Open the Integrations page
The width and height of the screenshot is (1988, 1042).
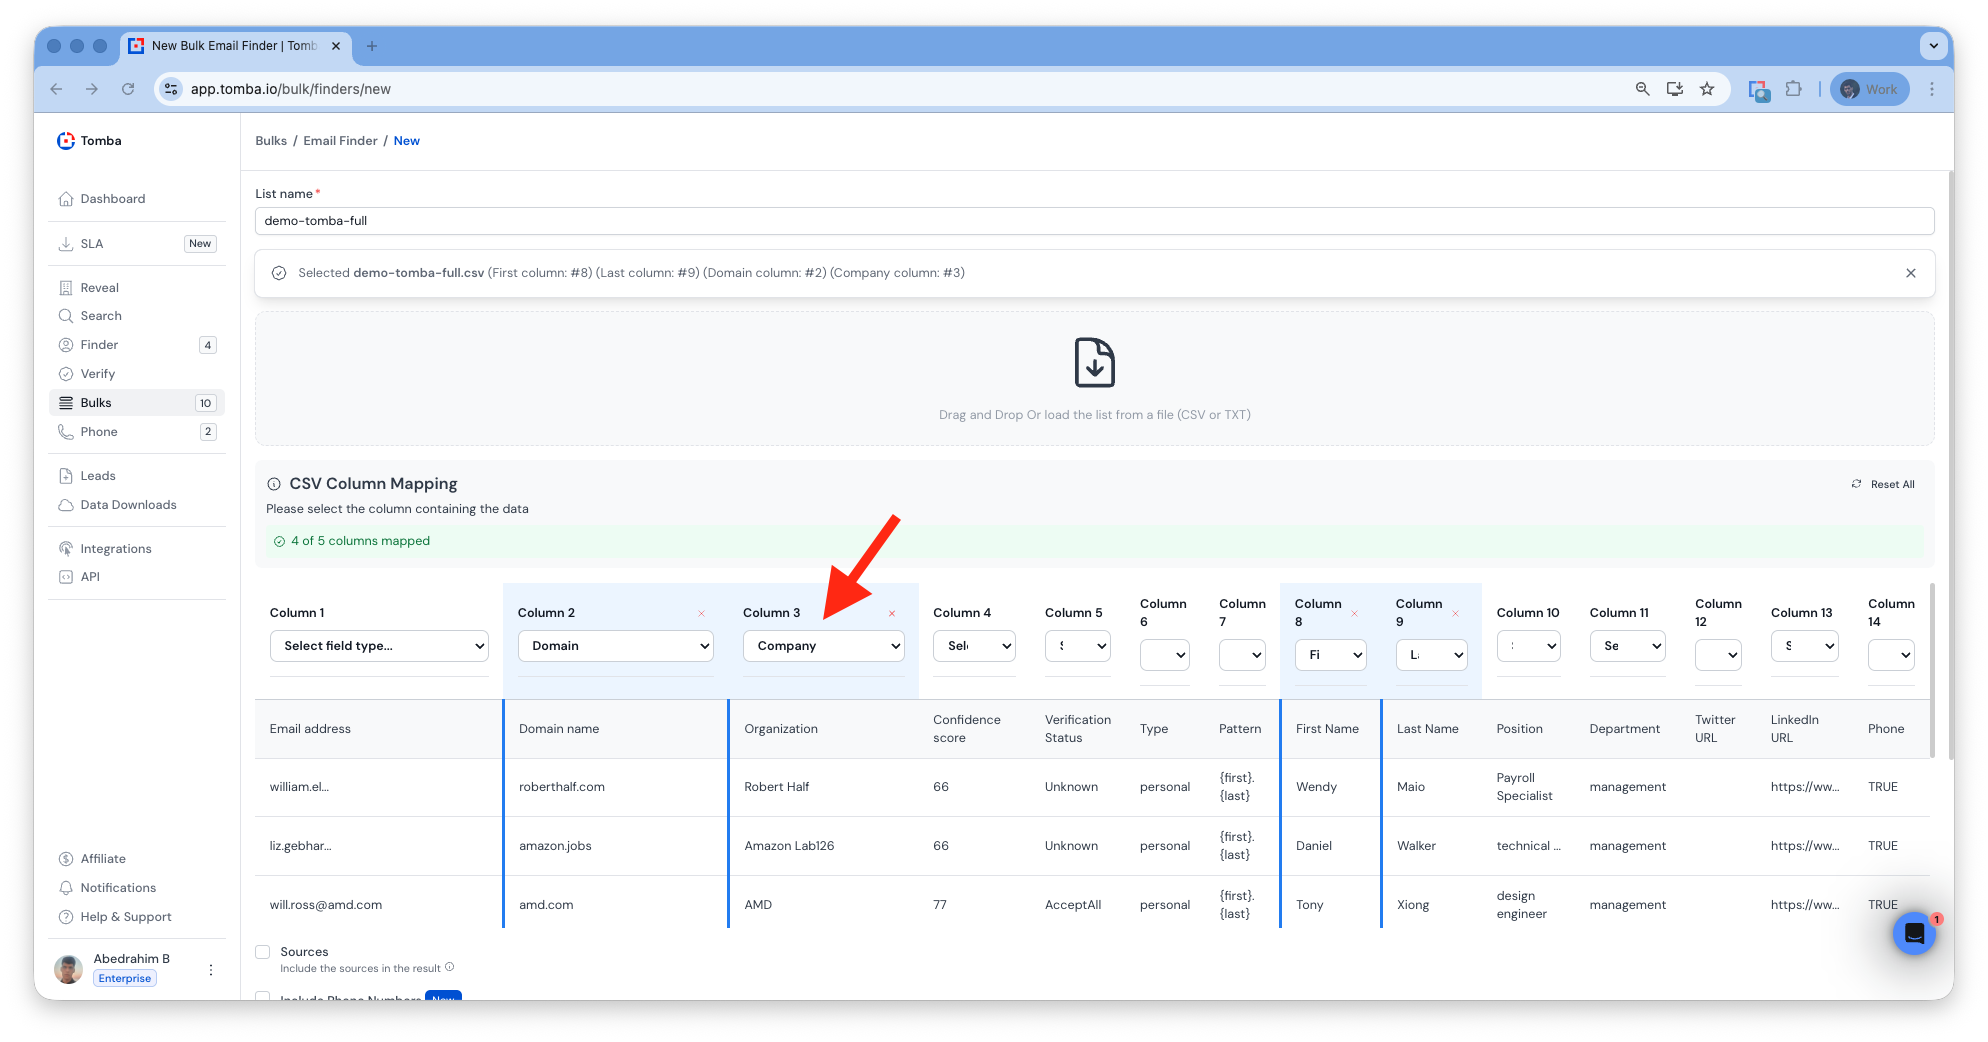116,548
